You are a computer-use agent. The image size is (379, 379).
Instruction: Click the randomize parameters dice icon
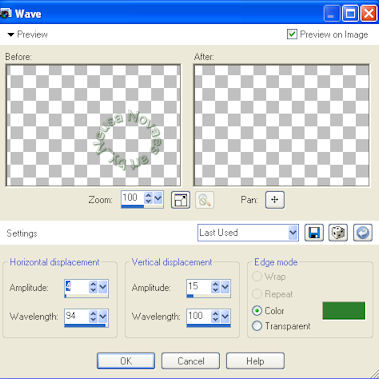pos(338,233)
